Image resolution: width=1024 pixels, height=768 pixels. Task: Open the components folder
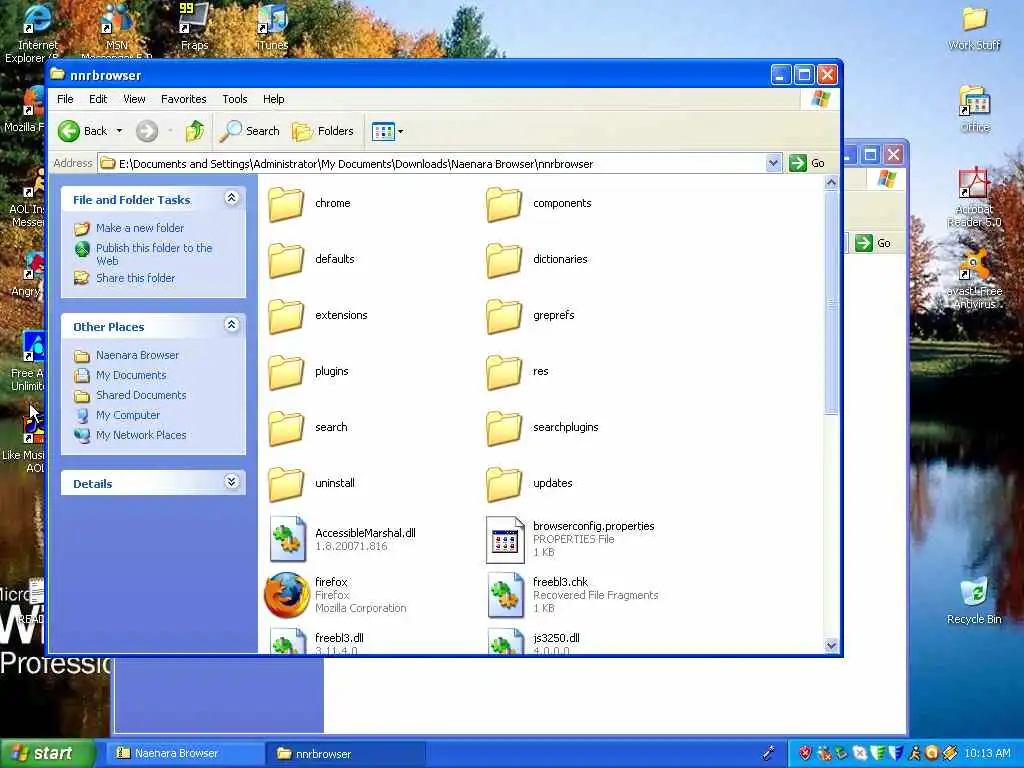pyautogui.click(x=539, y=204)
